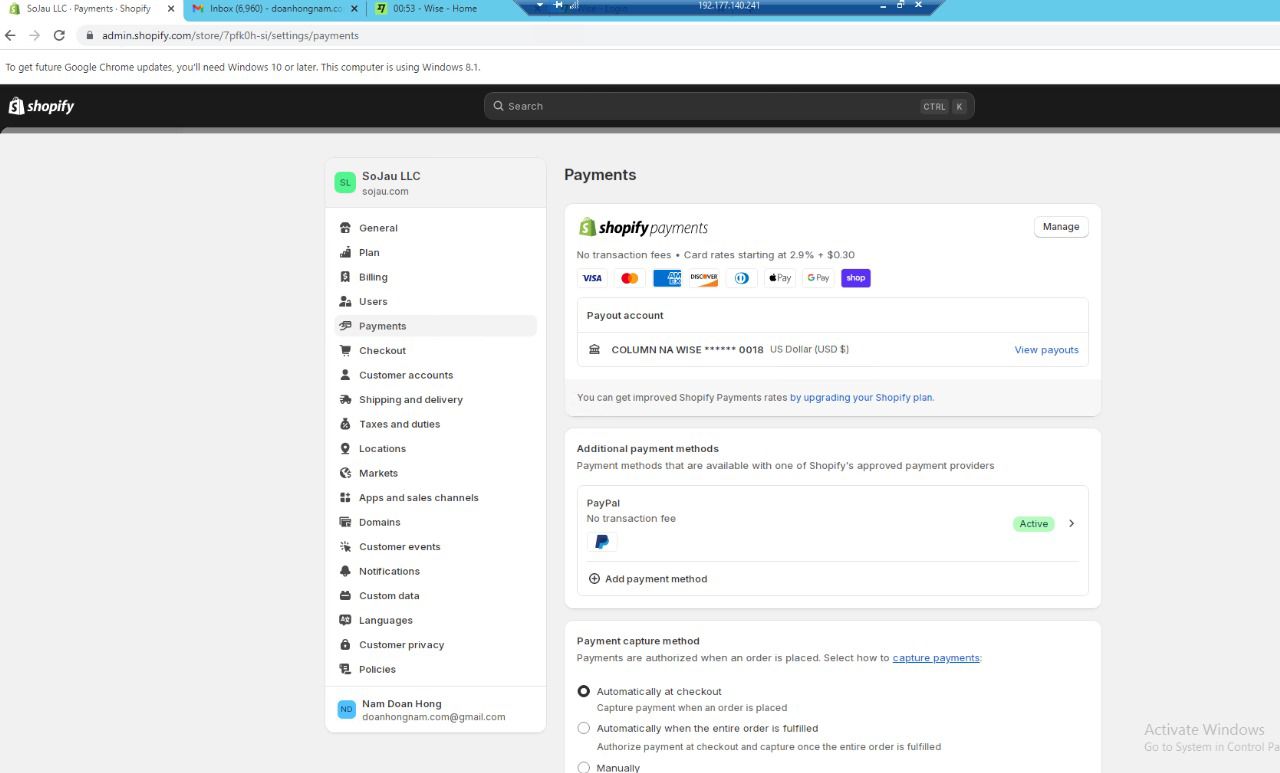Click the Shop Pay purple icon

pyautogui.click(x=856, y=278)
